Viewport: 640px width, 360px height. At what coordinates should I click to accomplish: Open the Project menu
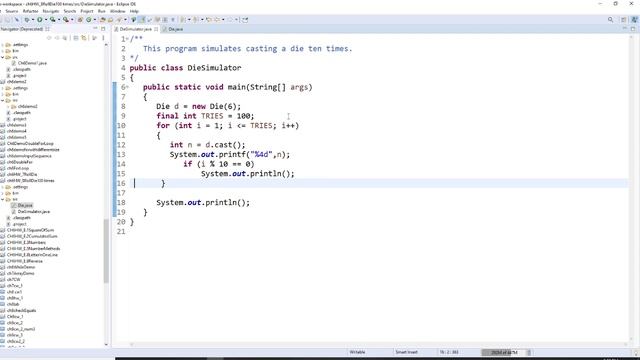click(87, 11)
